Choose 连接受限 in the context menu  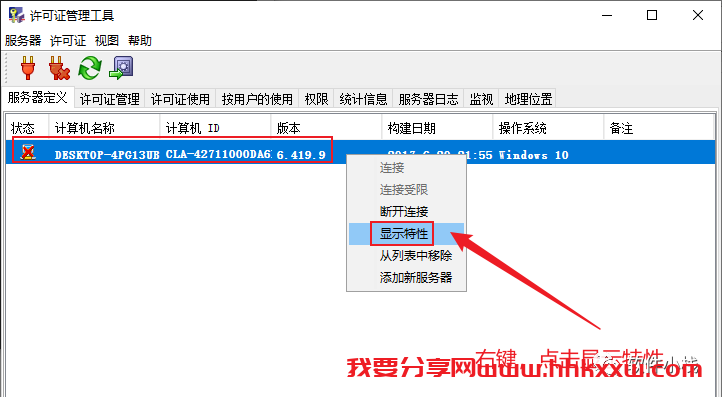(406, 189)
